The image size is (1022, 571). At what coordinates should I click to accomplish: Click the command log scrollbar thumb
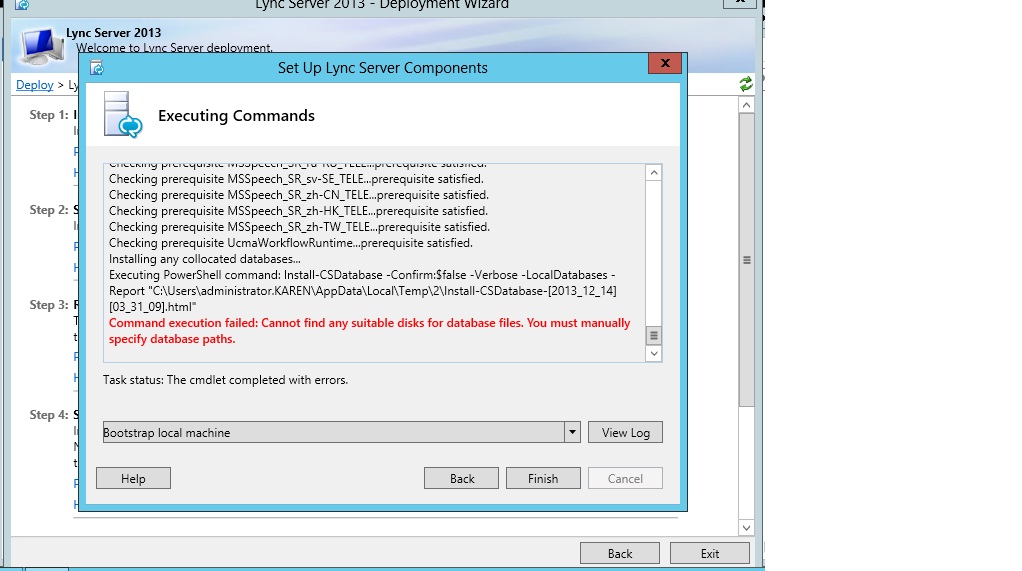(654, 336)
